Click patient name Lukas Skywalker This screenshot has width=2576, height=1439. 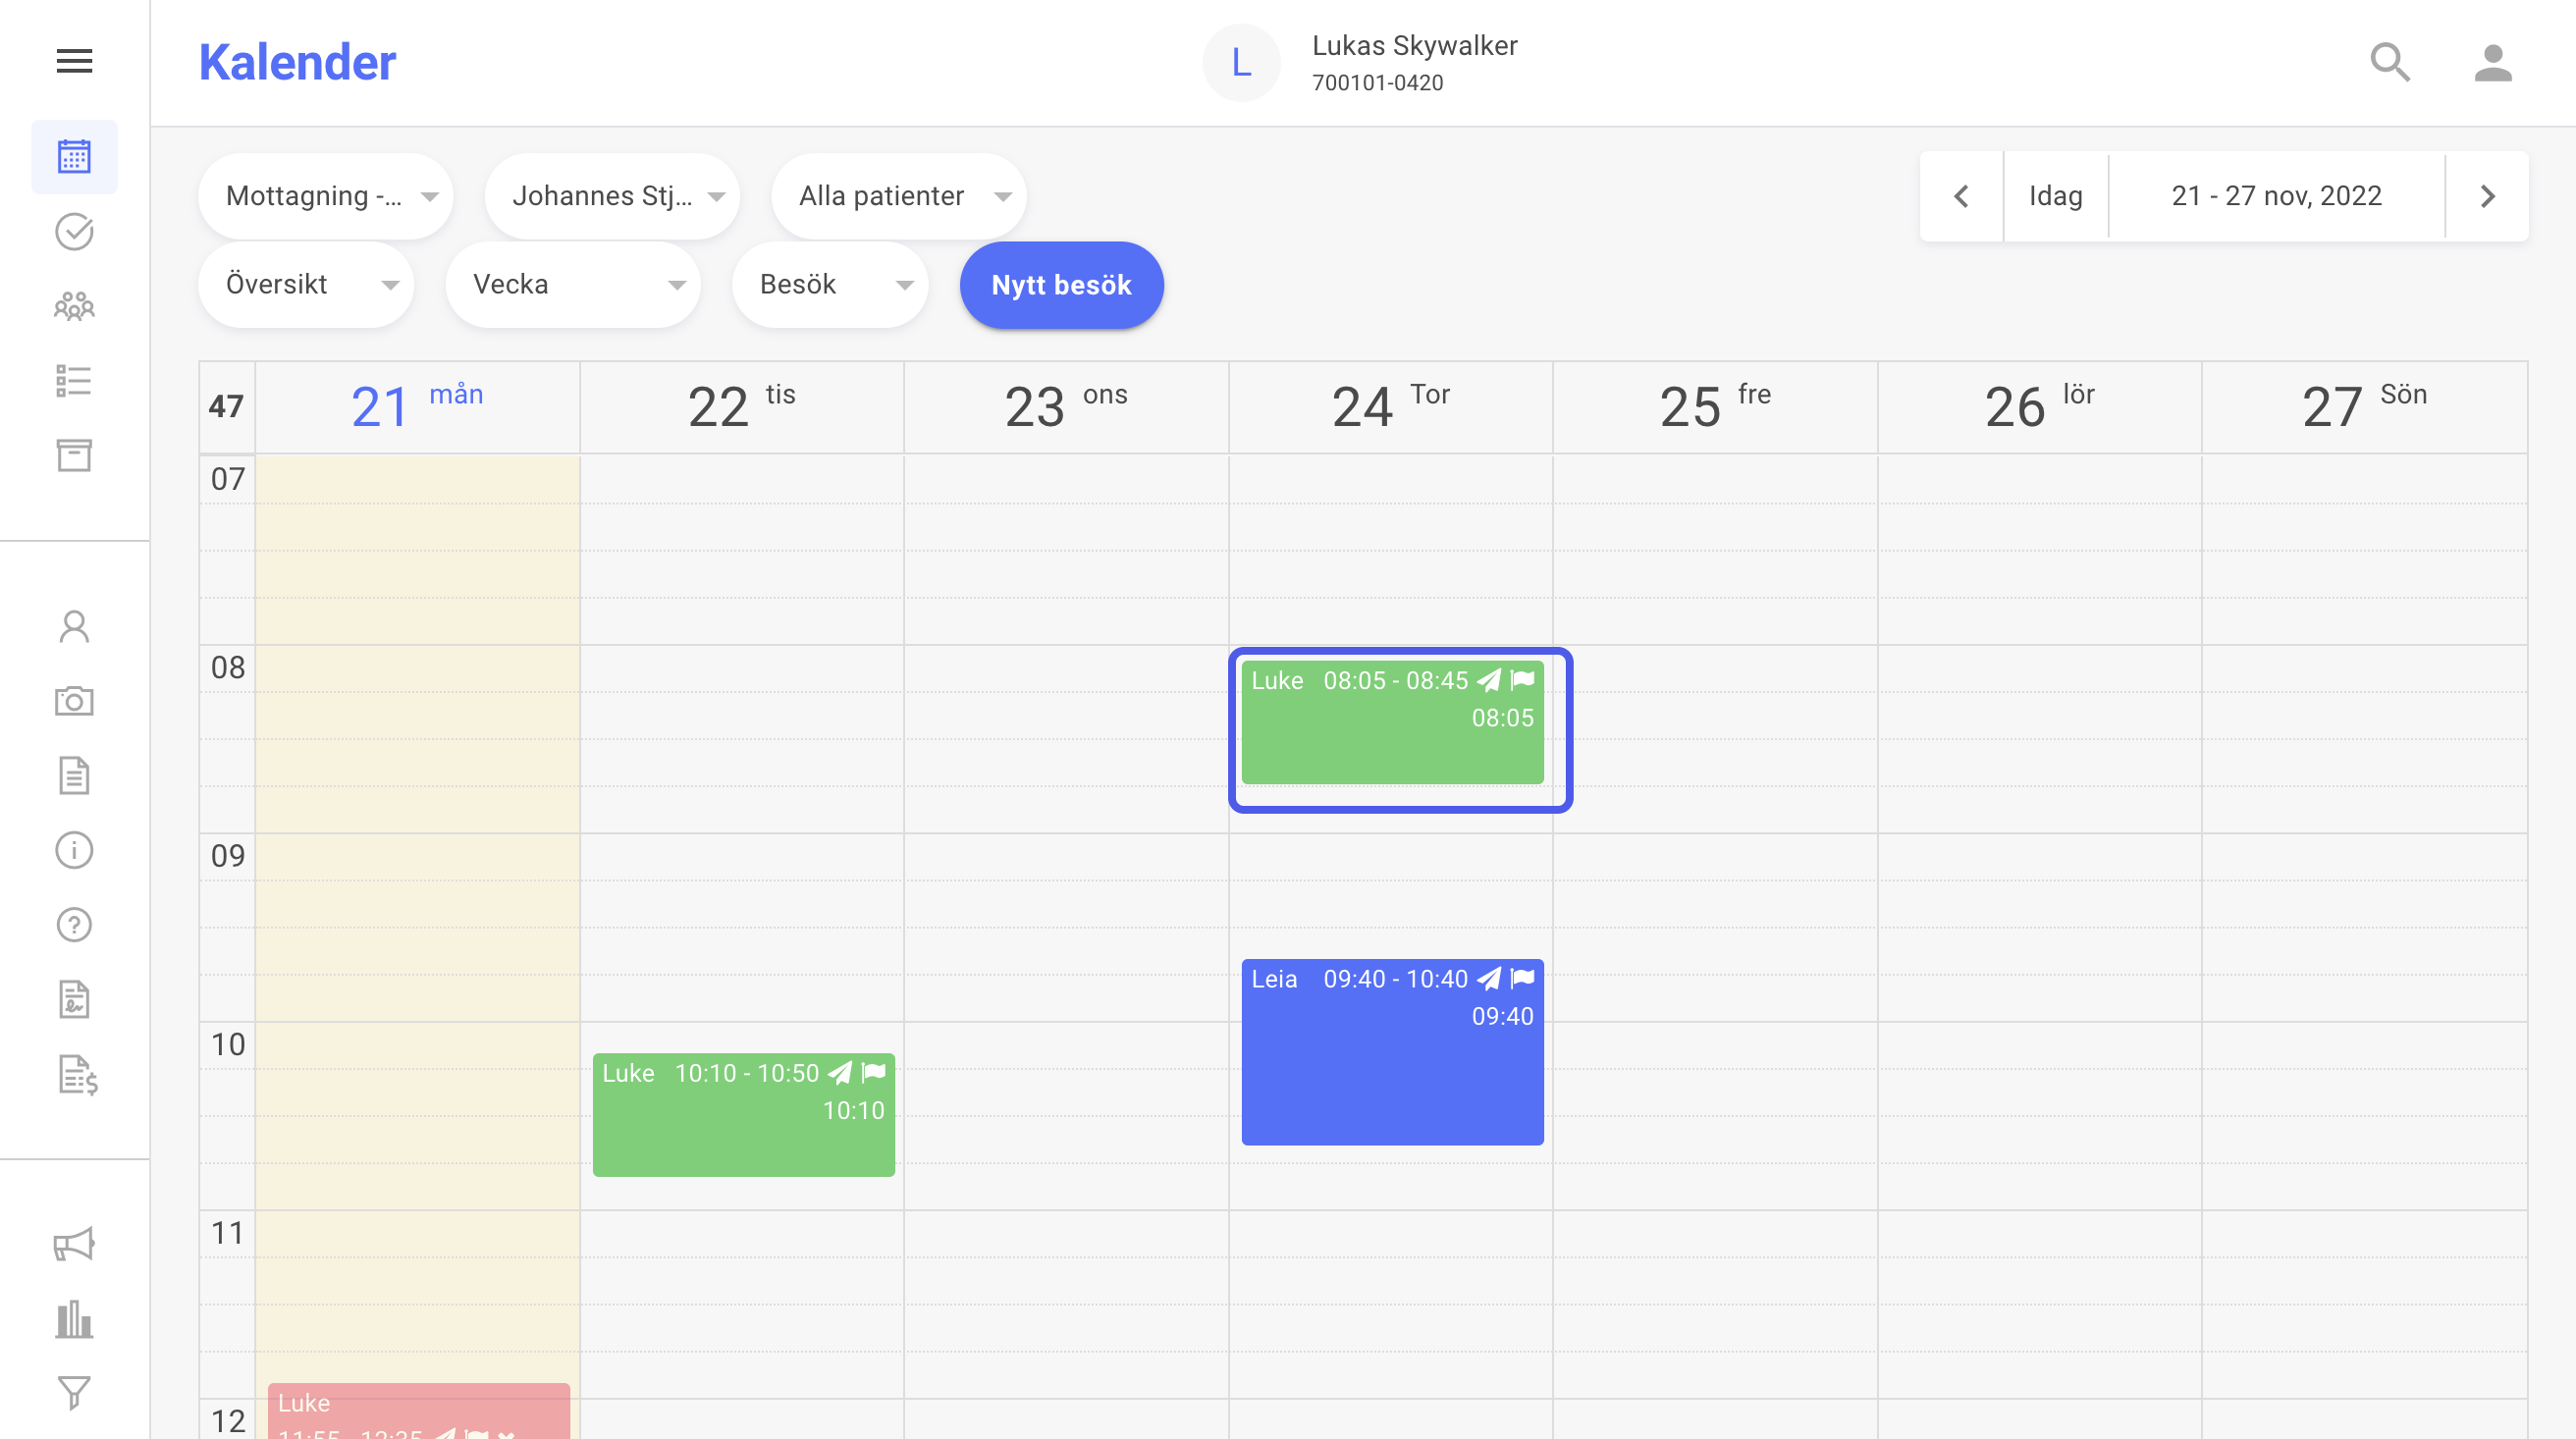[1414, 46]
